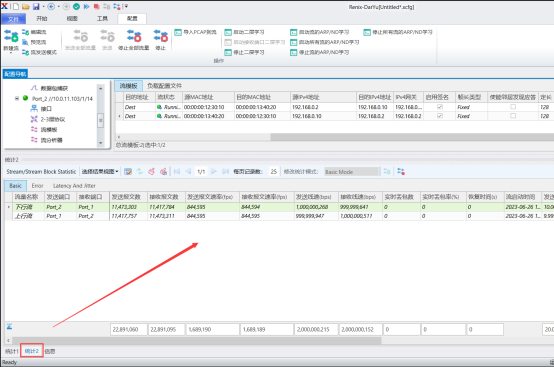Click the stream icon with red dot in statistics toolbar
Screen dimensions: 554x367
(401, 172)
